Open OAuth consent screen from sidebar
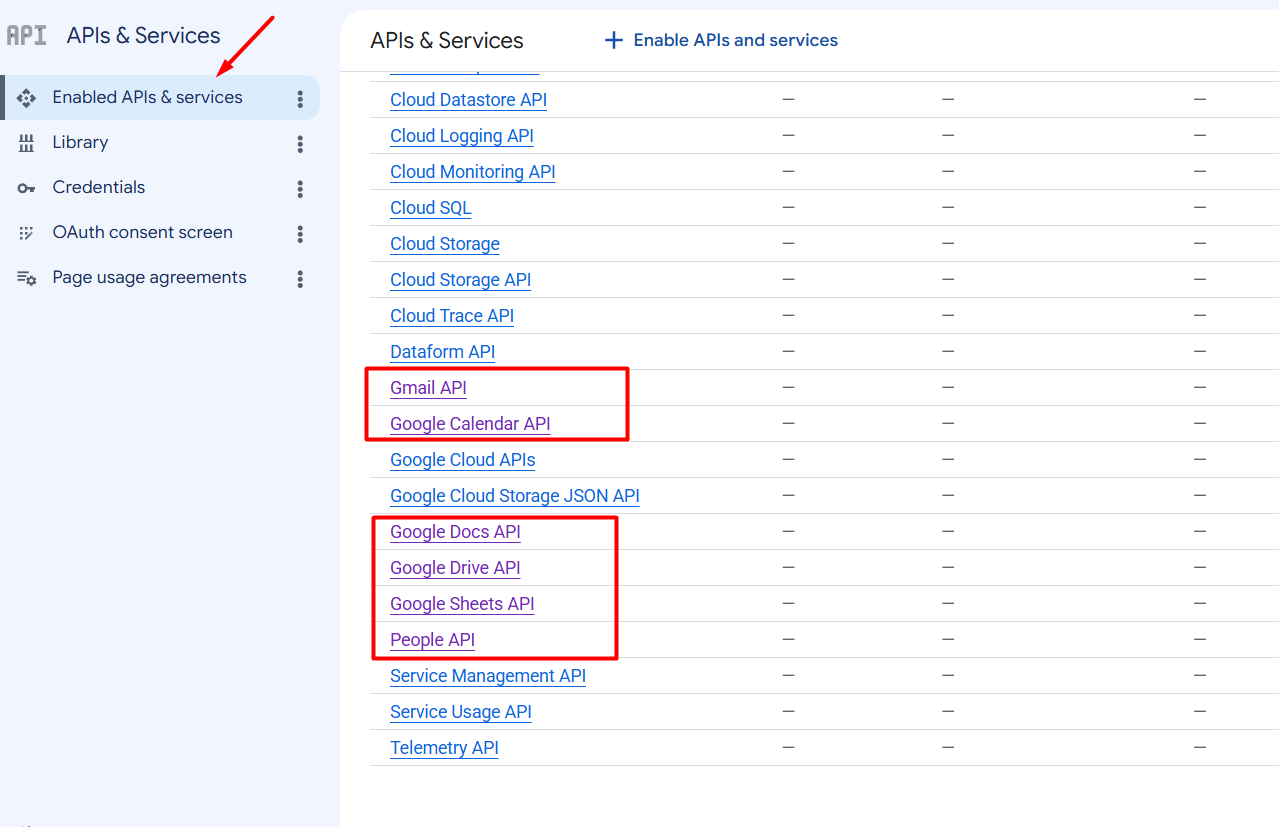This screenshot has width=1279, height=827. [x=160, y=233]
